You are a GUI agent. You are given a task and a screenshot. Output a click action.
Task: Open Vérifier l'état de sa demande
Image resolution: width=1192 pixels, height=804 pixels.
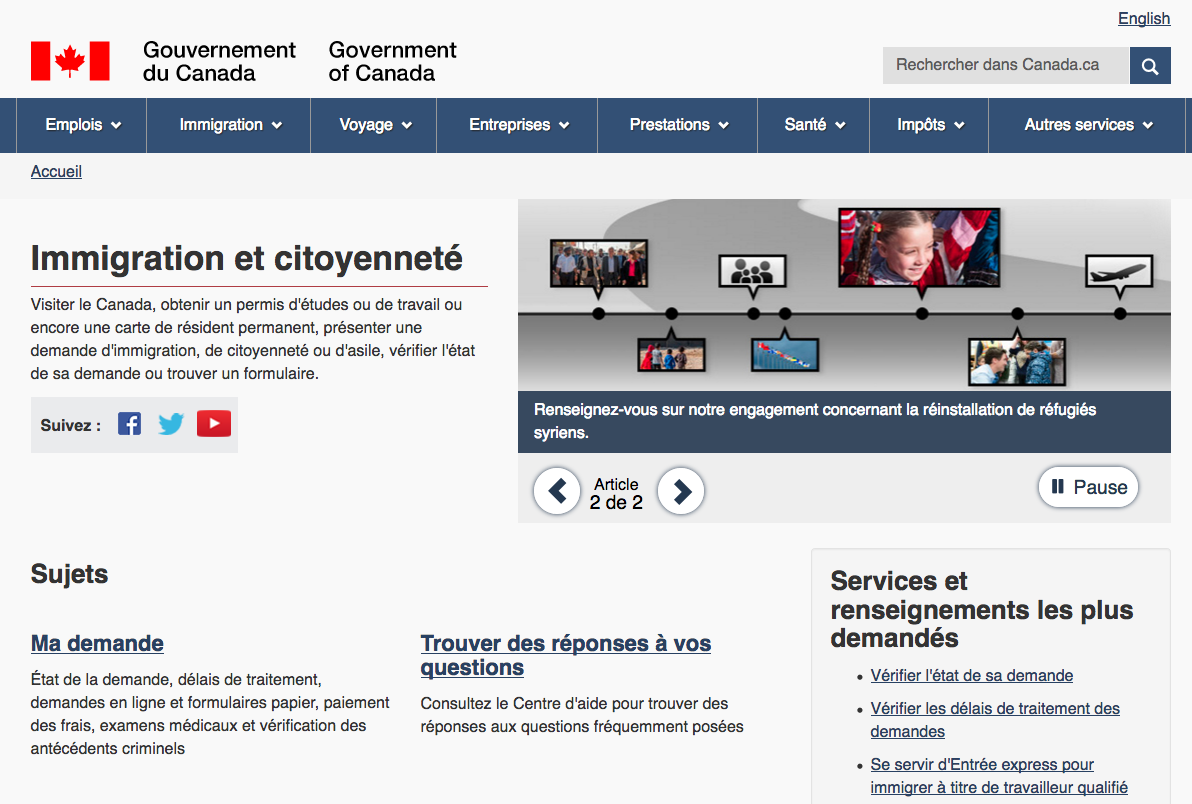point(971,675)
